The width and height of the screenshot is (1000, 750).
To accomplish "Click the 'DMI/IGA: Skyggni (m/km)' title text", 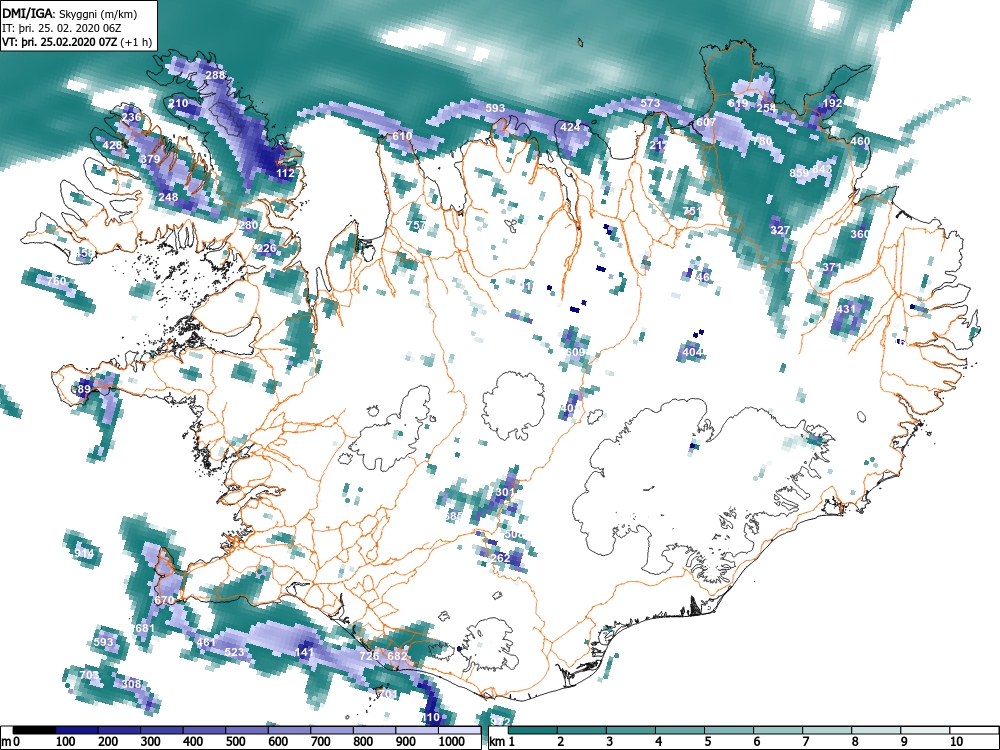I will click(70, 14).
